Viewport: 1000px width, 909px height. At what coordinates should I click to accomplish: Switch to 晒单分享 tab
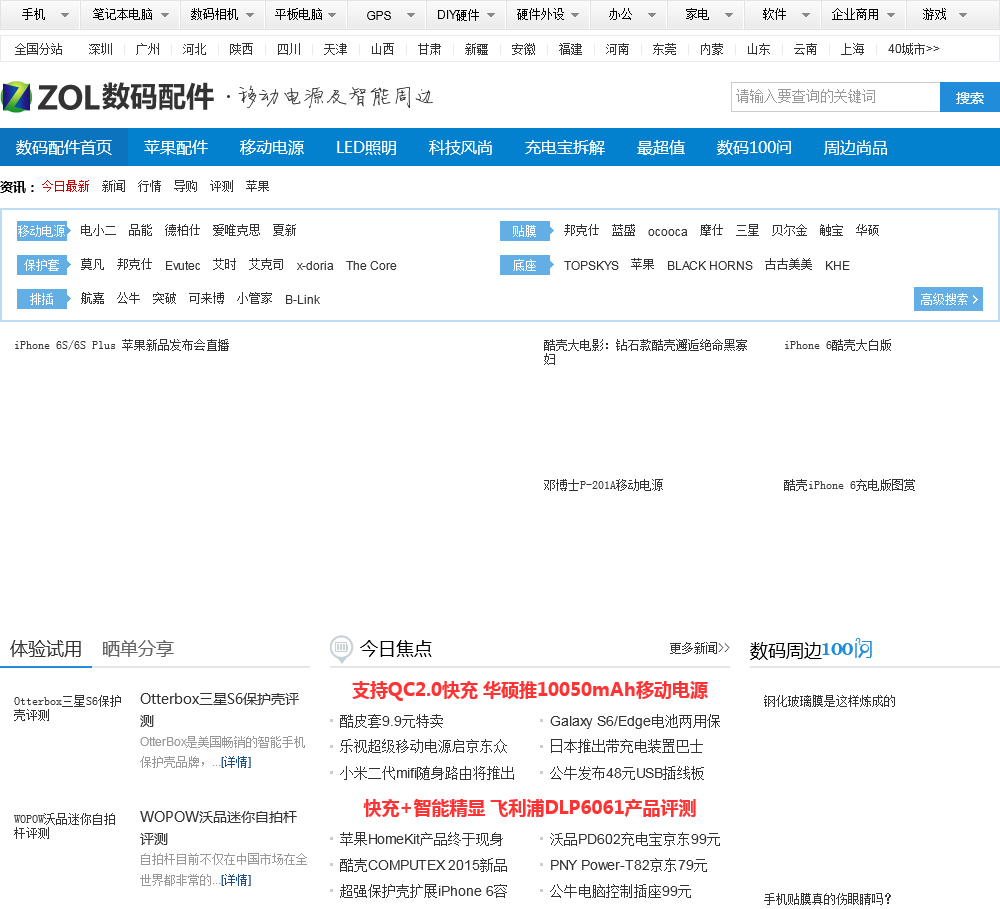(x=138, y=649)
